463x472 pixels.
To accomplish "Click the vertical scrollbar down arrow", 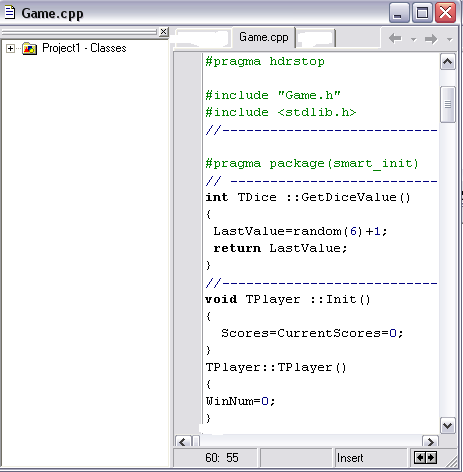I will (447, 425).
